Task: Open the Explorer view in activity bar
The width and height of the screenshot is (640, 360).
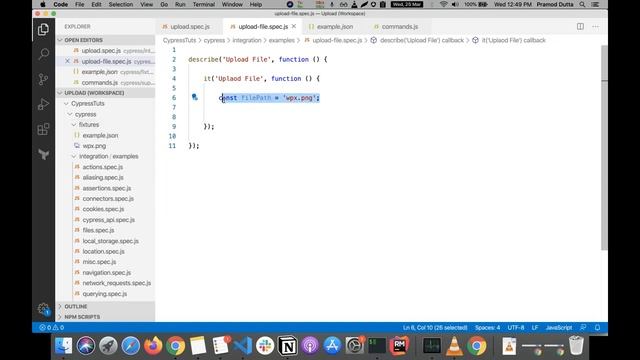Action: click(43, 29)
